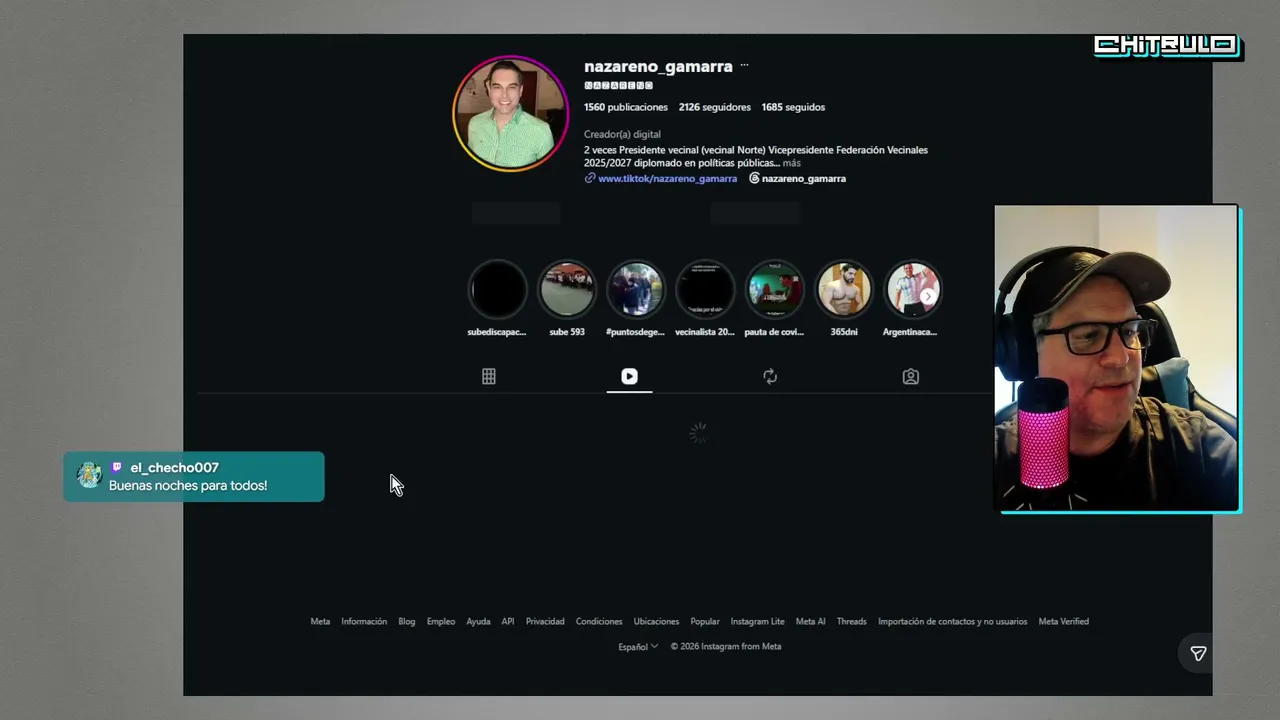Switch to the posts grid tab
Viewport: 1280px width, 720px height.
(x=489, y=376)
